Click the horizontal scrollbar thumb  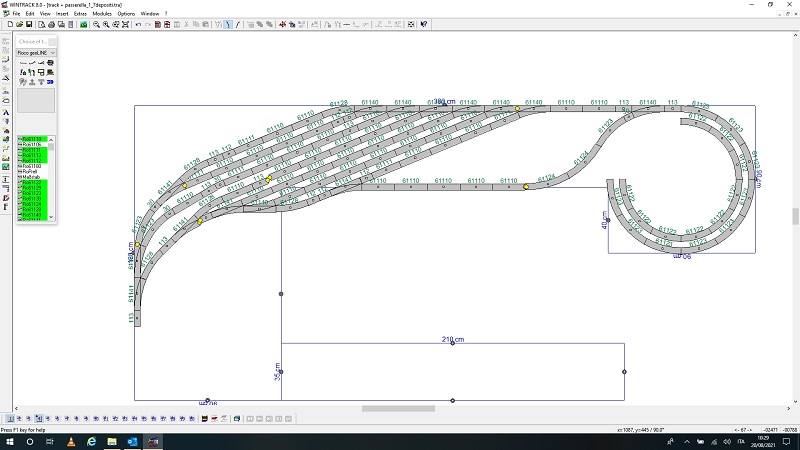tap(398, 408)
